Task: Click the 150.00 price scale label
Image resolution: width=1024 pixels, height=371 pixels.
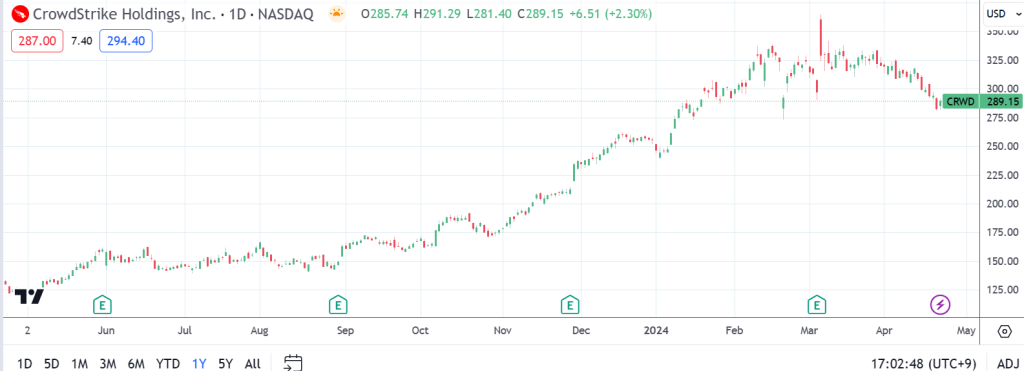Action: (x=1002, y=261)
